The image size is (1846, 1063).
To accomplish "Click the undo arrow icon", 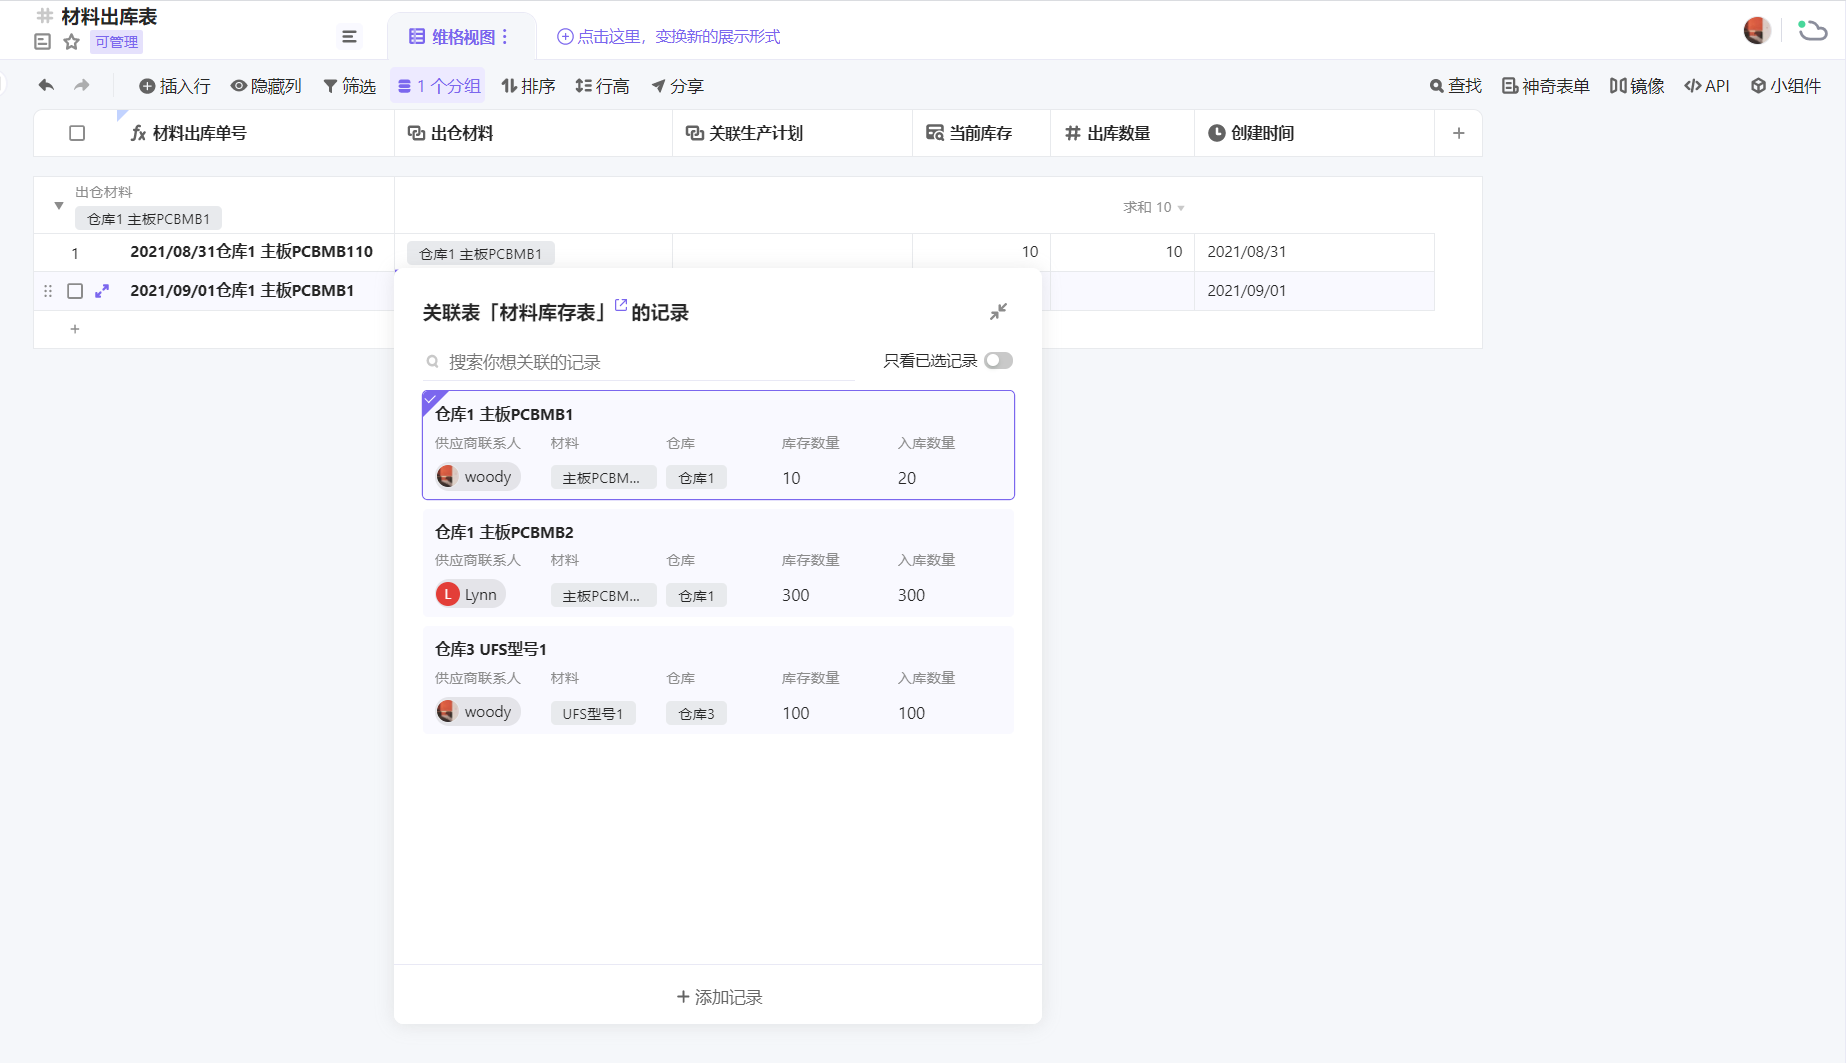I will click(x=45, y=86).
